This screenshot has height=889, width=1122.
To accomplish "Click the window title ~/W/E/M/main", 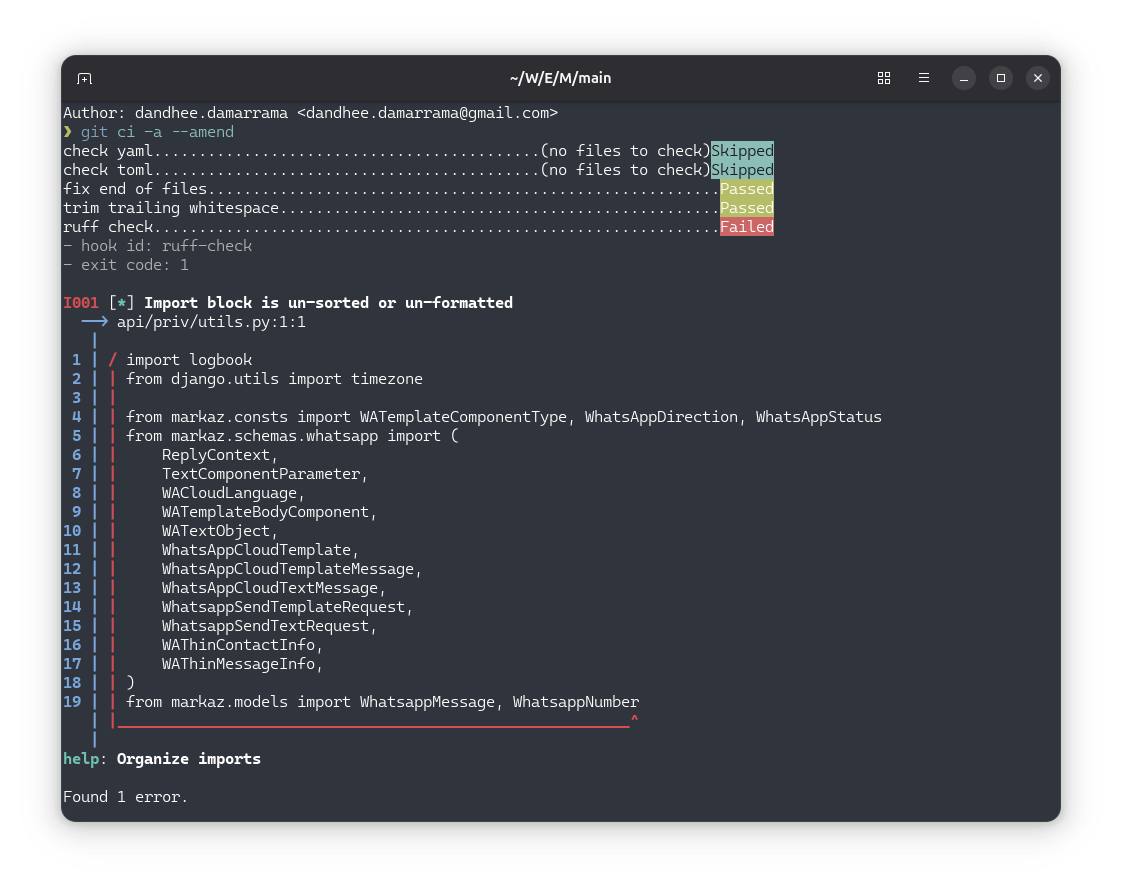I will [560, 78].
